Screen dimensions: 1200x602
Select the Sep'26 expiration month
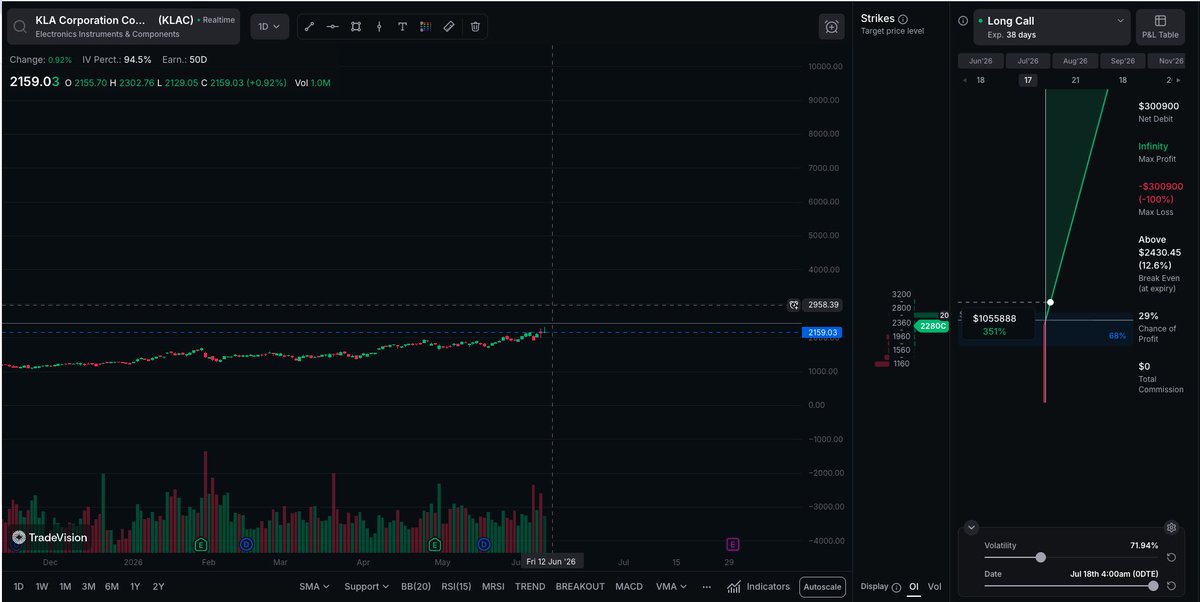pyautogui.click(x=1123, y=61)
